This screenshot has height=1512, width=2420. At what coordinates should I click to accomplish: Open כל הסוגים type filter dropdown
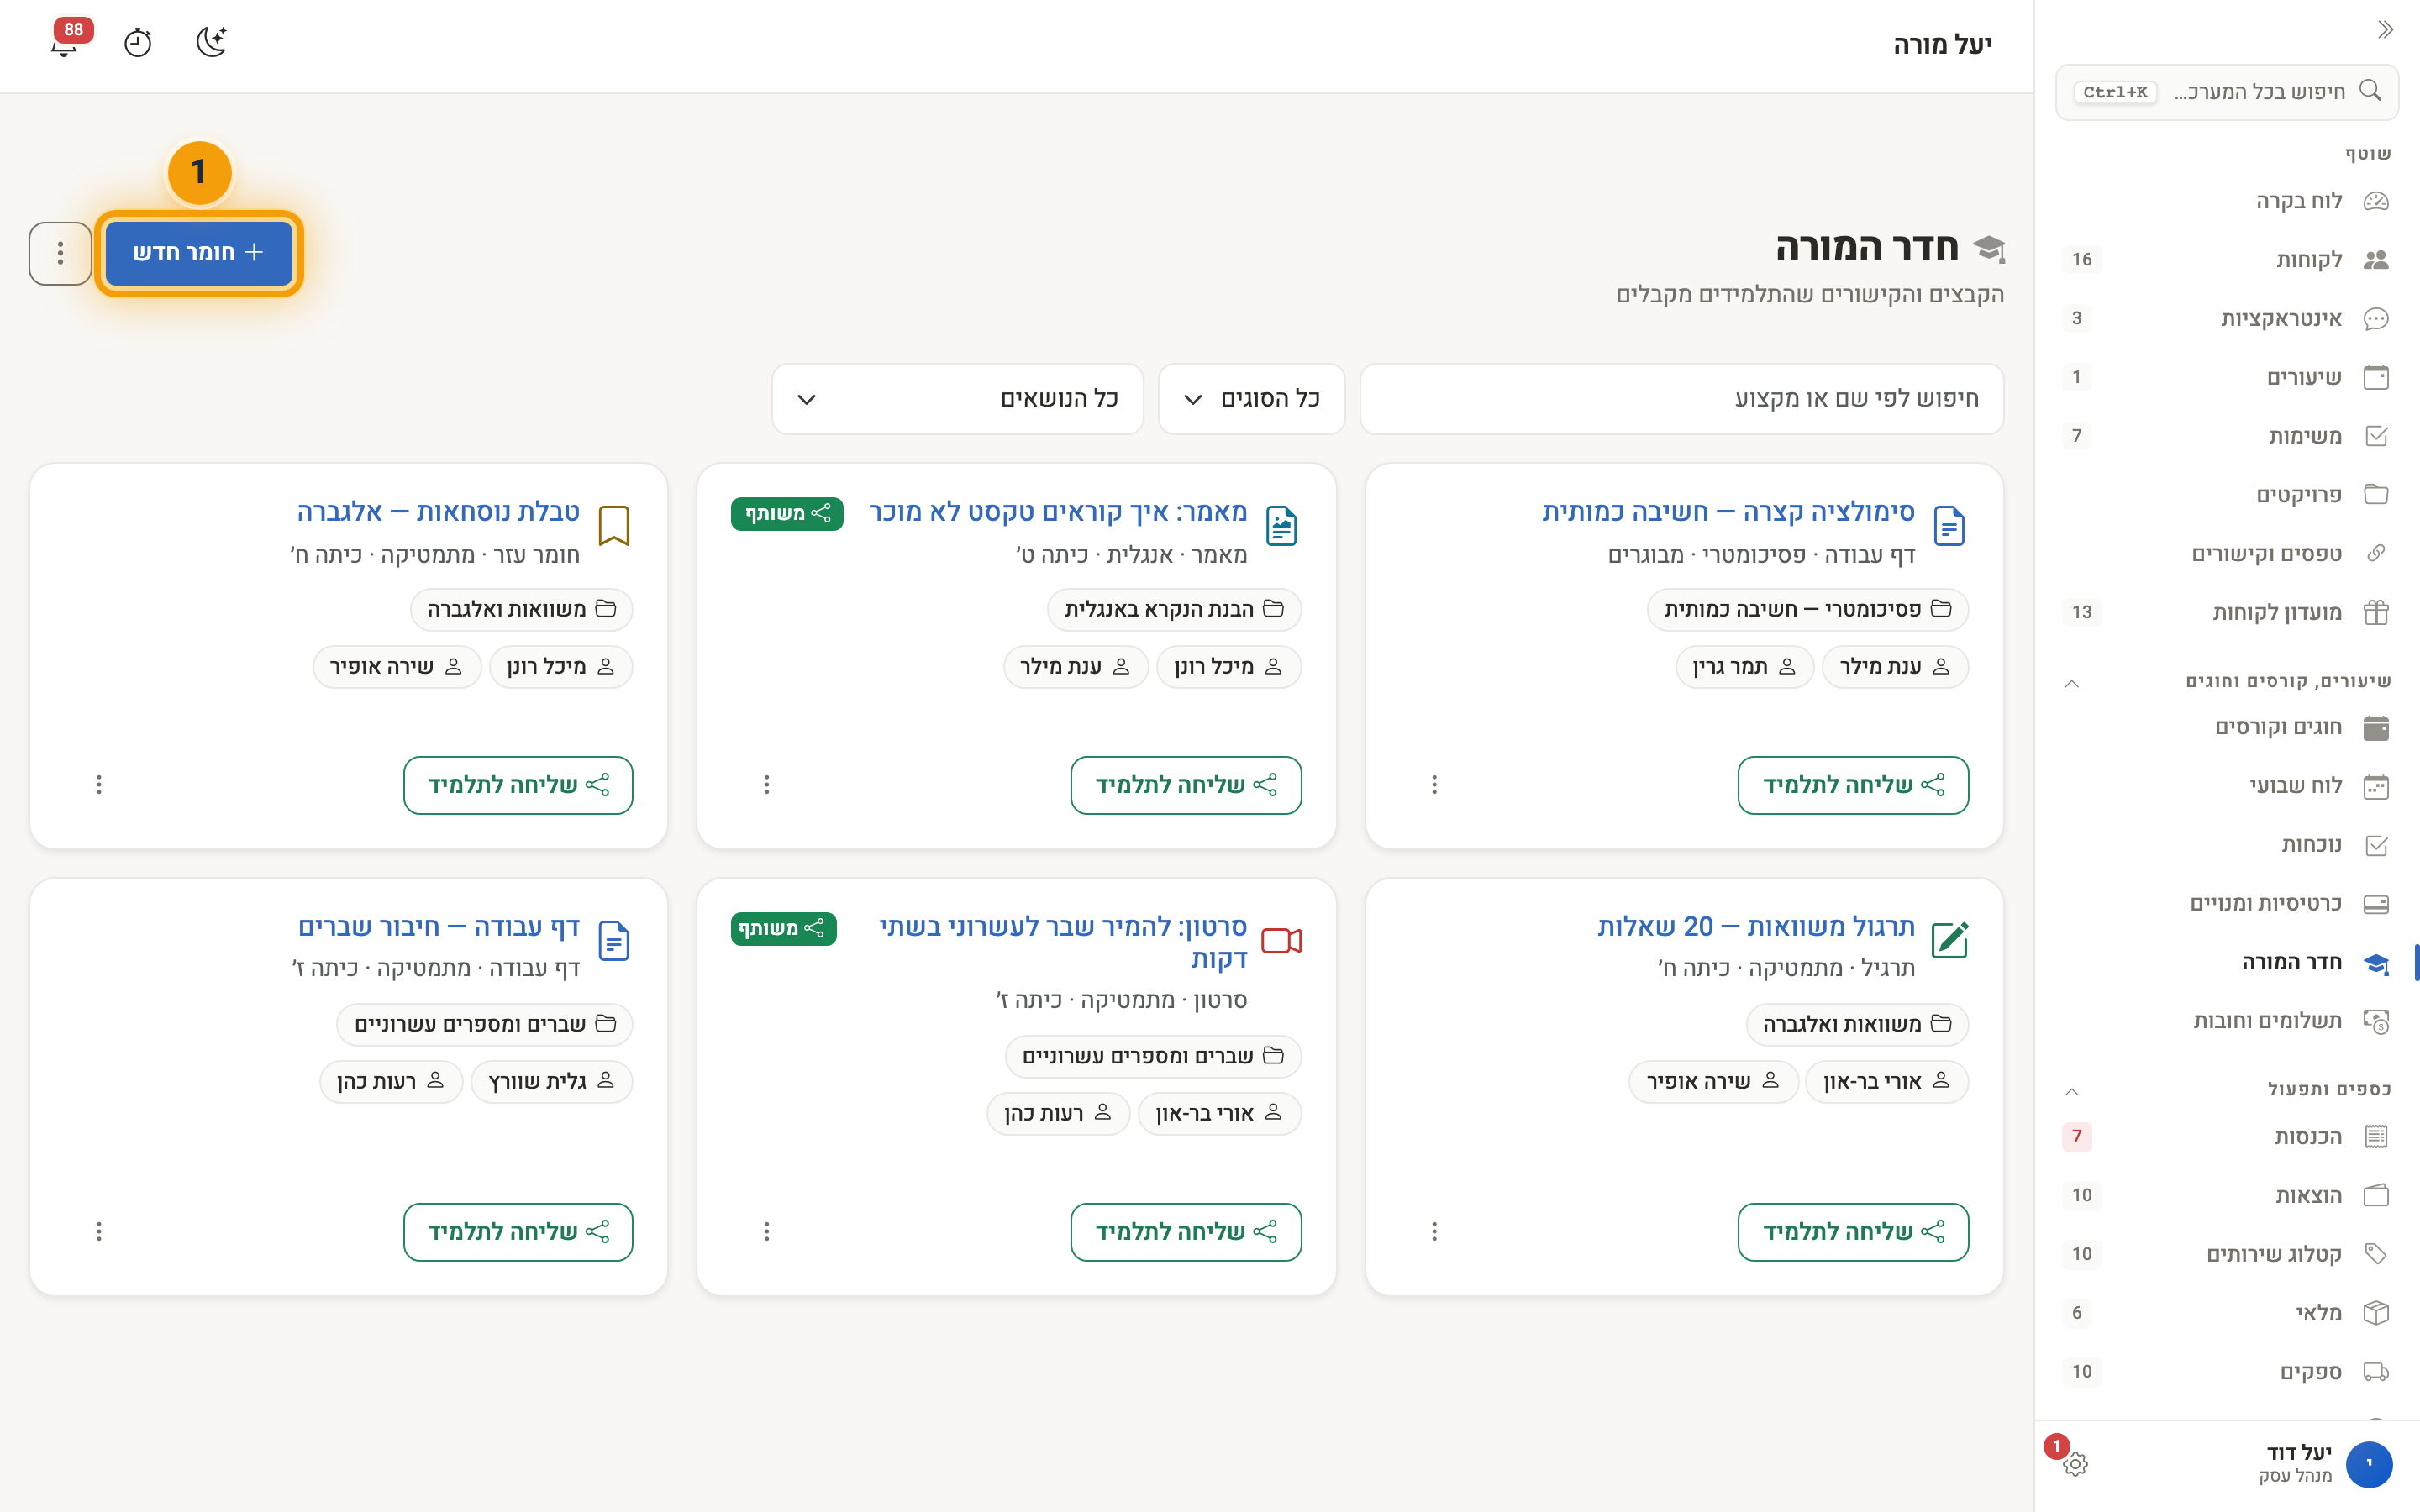(x=1251, y=399)
